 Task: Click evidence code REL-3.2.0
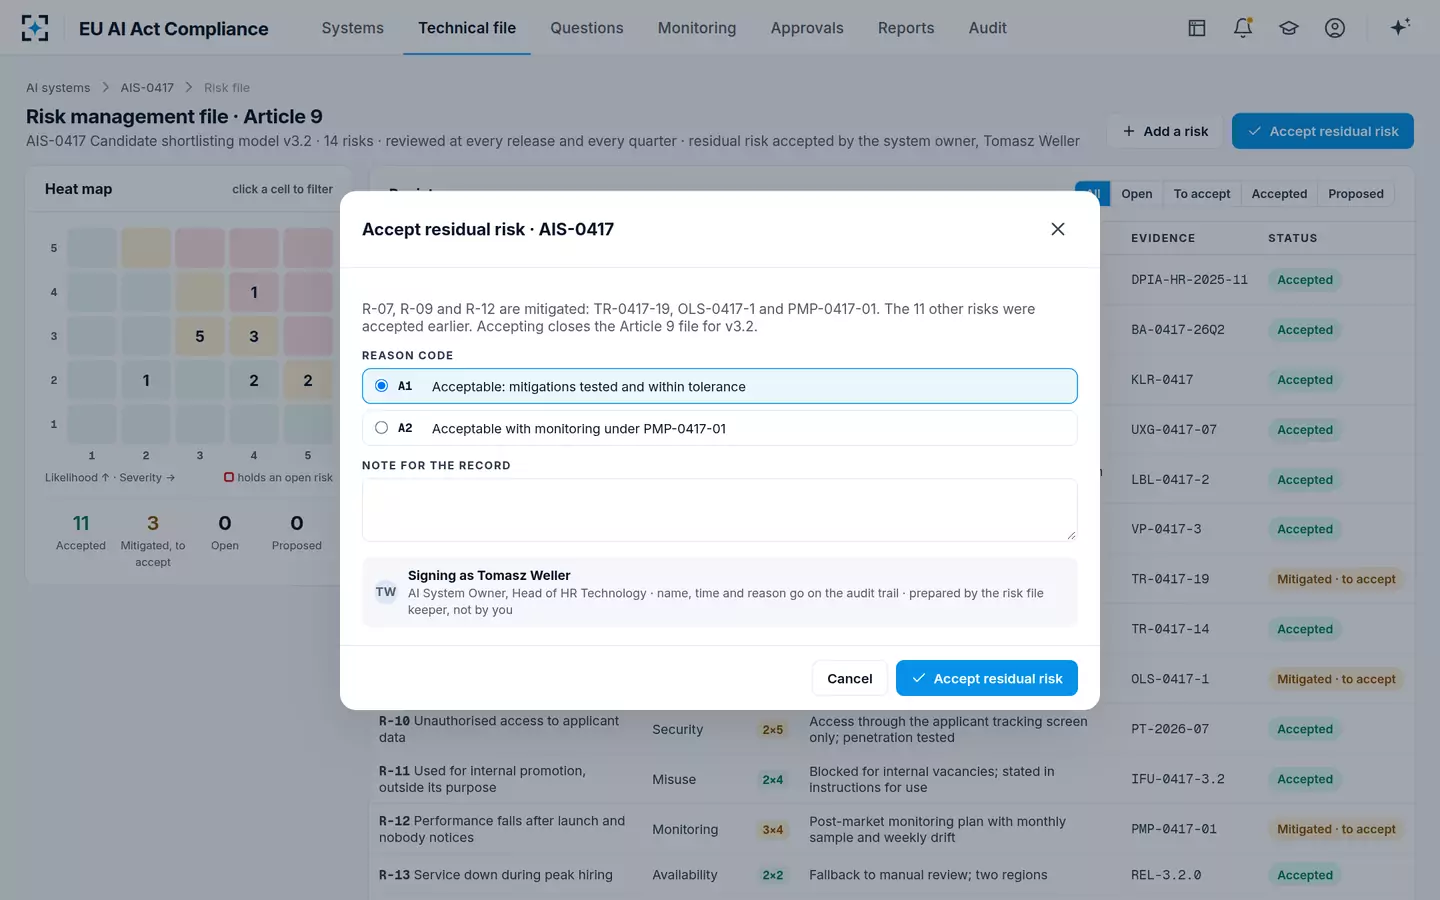tap(1166, 875)
